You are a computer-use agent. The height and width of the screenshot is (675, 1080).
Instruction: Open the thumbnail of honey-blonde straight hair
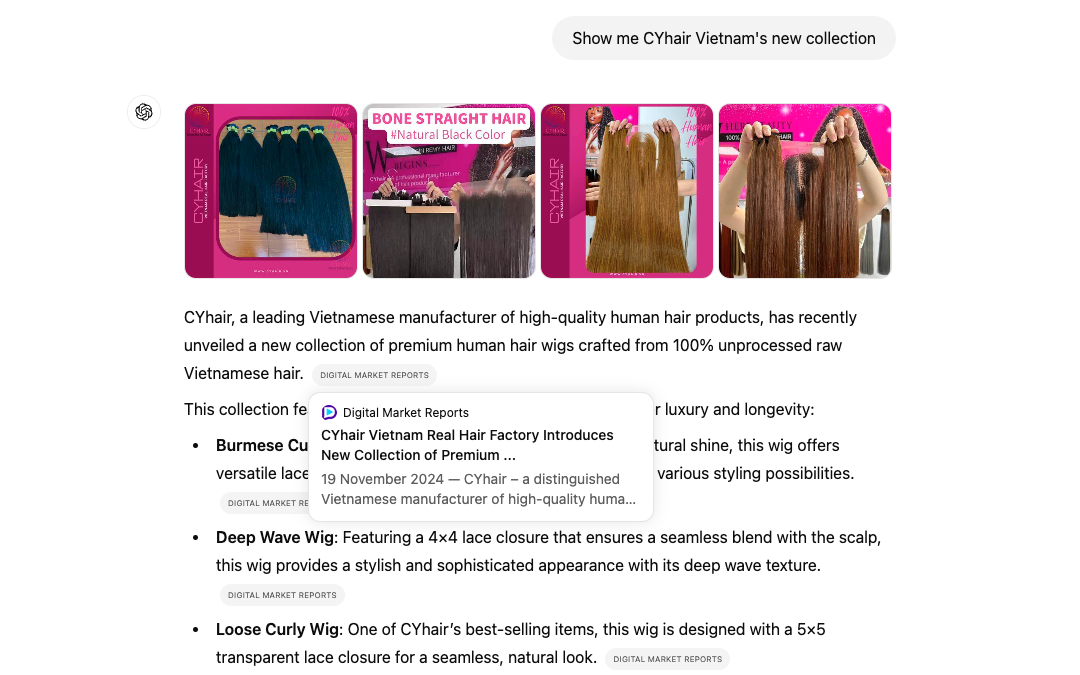[627, 191]
